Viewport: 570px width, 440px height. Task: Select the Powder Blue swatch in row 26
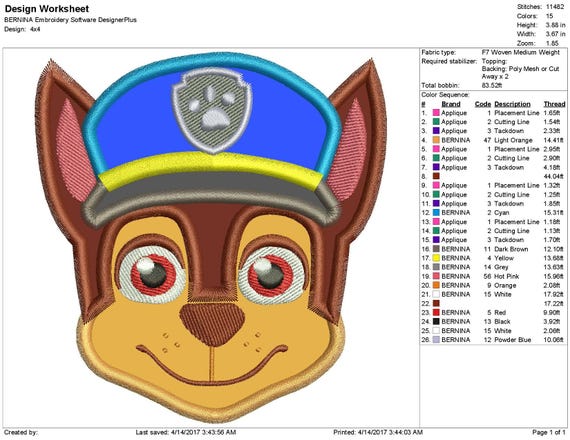436,340
